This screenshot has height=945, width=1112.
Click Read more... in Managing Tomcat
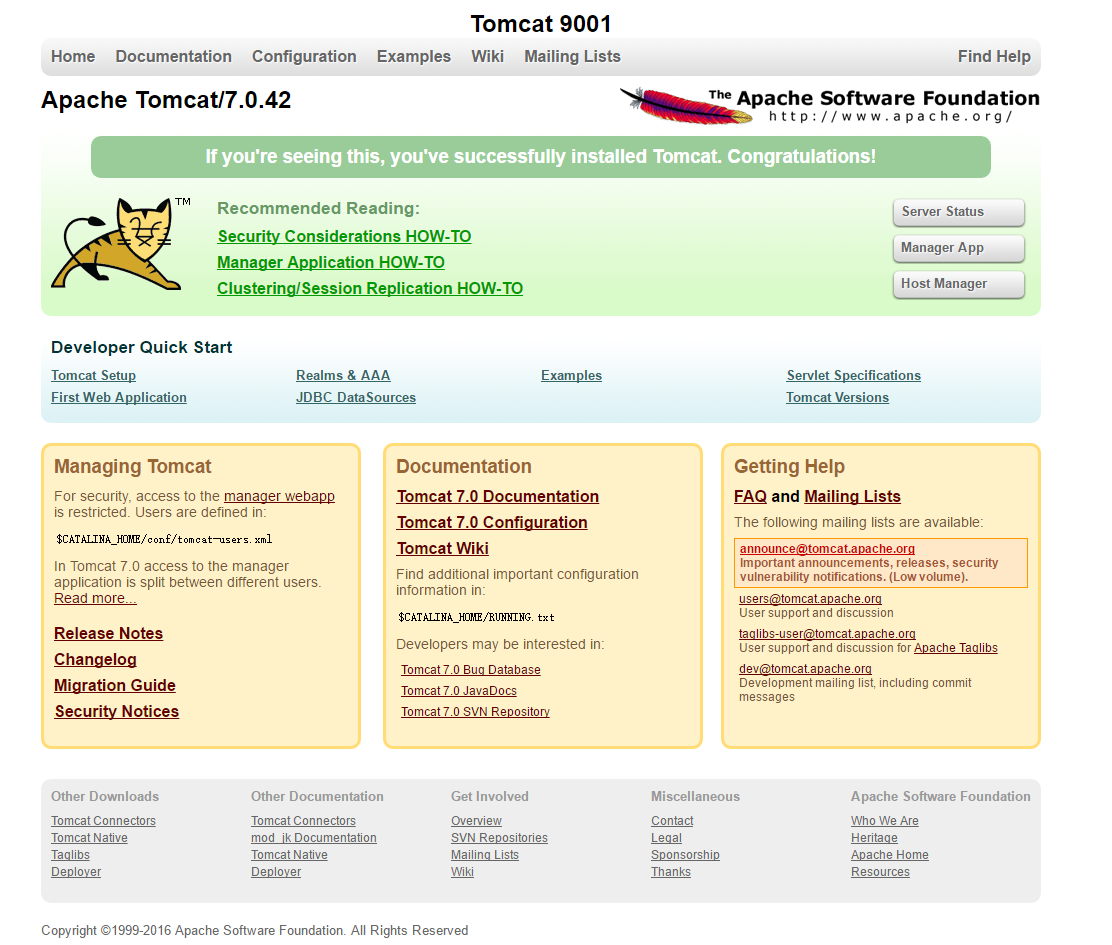point(95,598)
